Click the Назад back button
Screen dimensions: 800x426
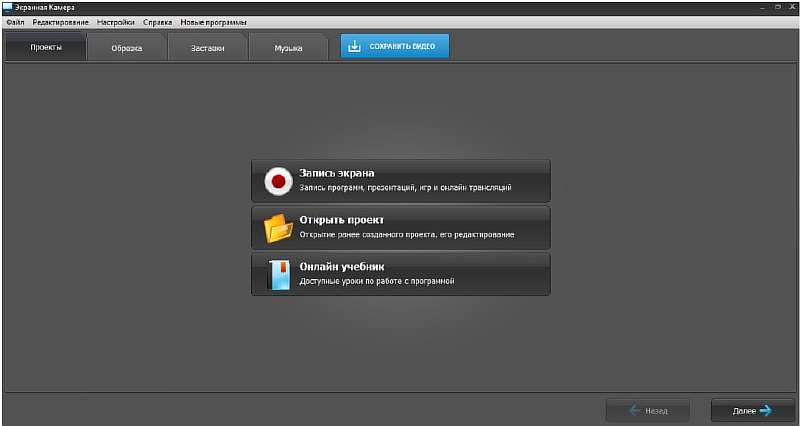point(648,410)
